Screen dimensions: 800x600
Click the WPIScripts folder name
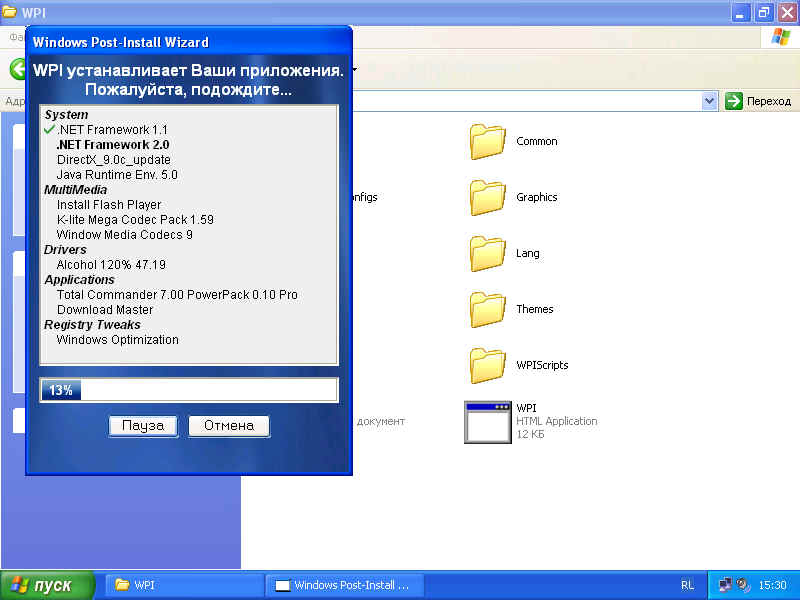[542, 365]
